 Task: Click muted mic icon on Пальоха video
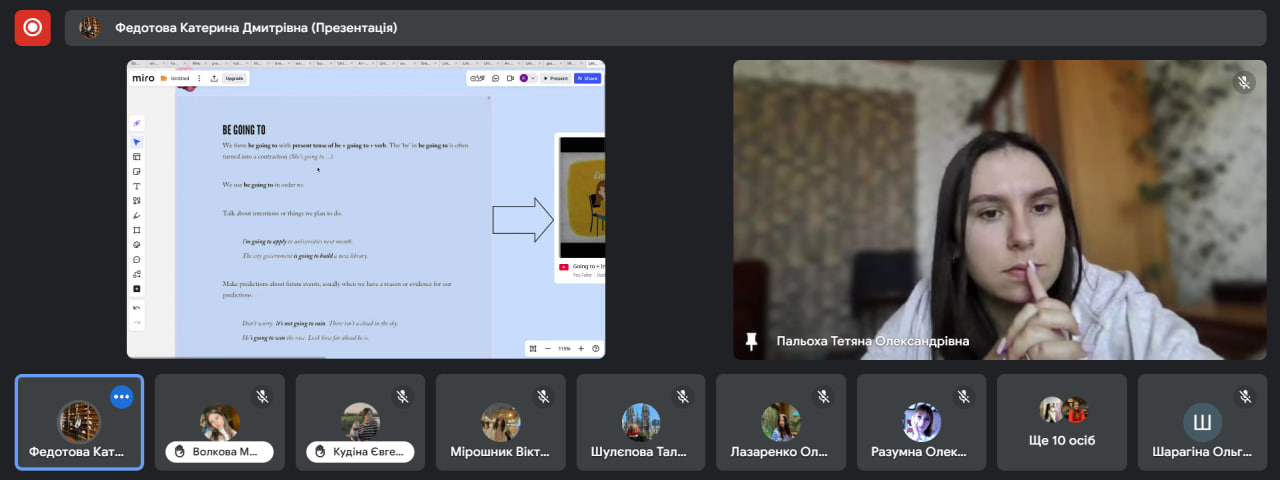pos(1244,82)
